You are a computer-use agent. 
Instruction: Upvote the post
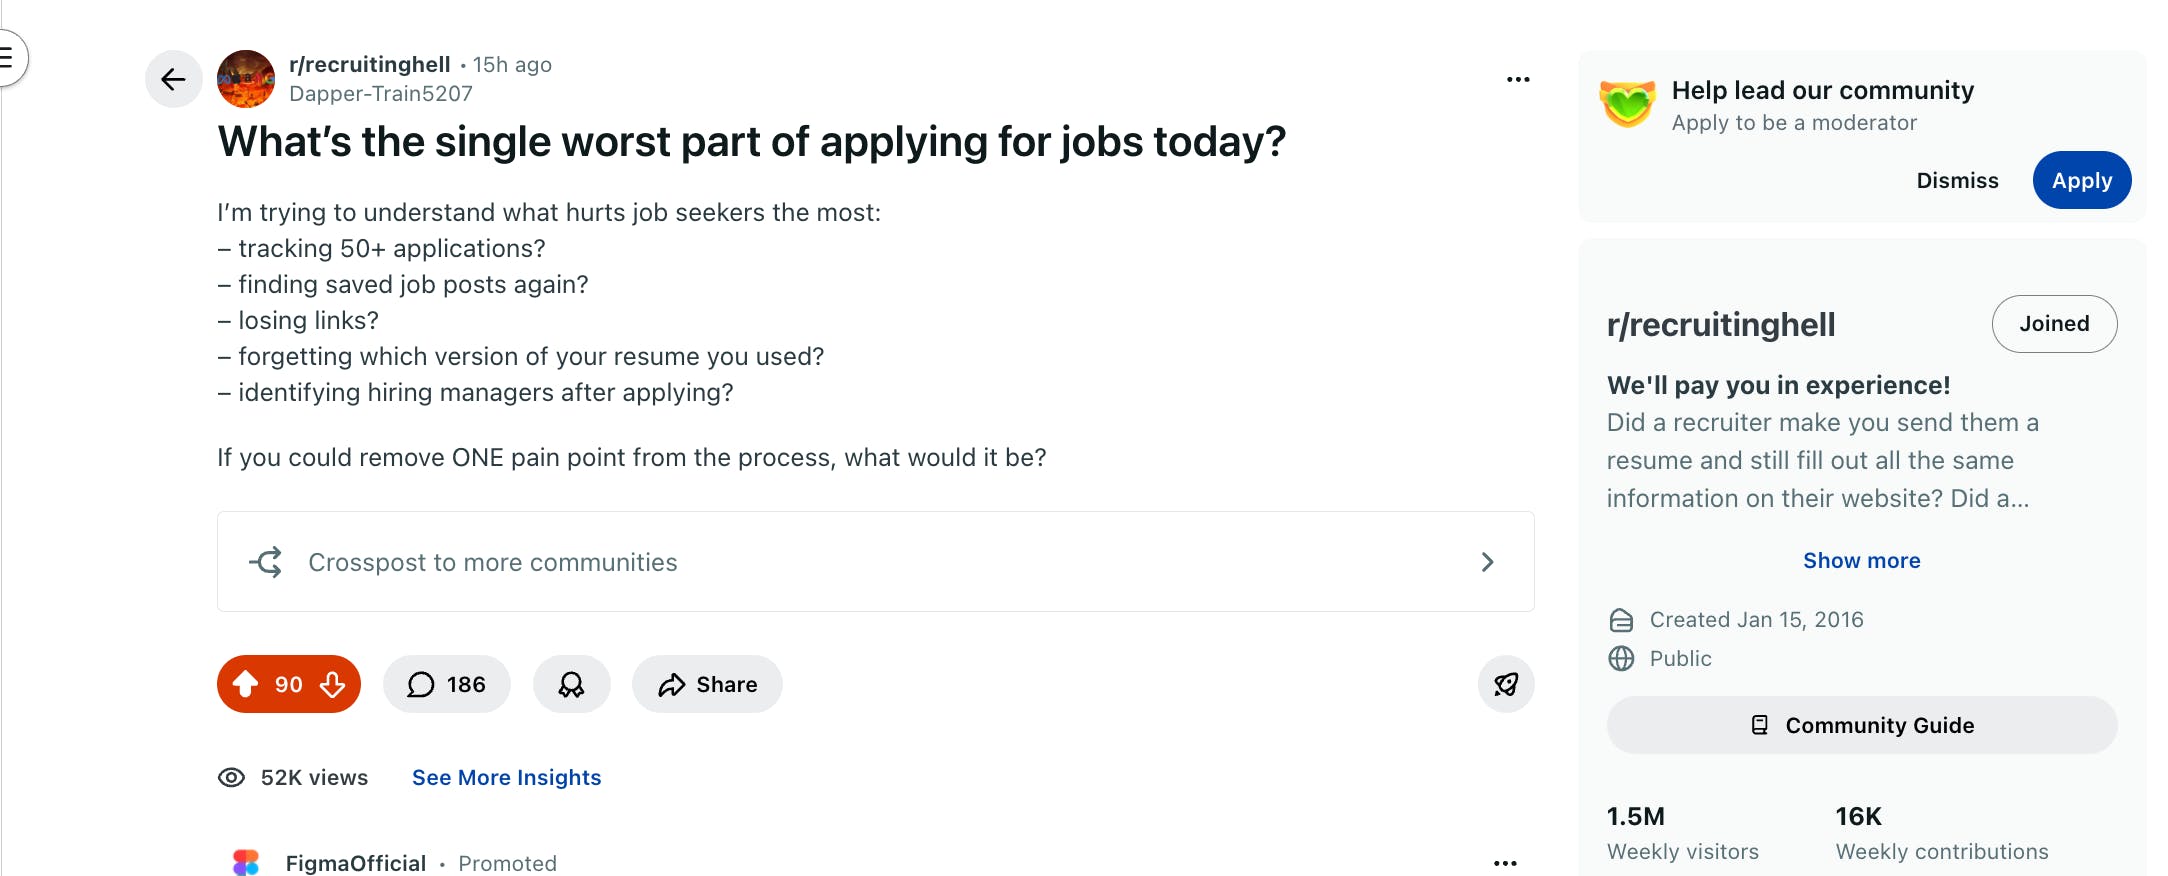click(x=245, y=684)
